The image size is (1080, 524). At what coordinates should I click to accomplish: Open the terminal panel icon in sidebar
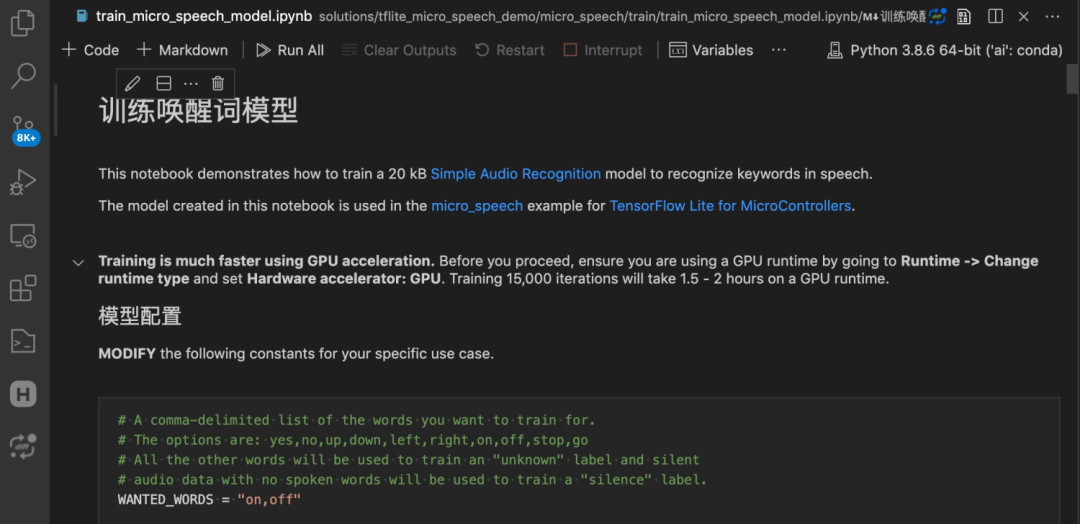tap(22, 341)
